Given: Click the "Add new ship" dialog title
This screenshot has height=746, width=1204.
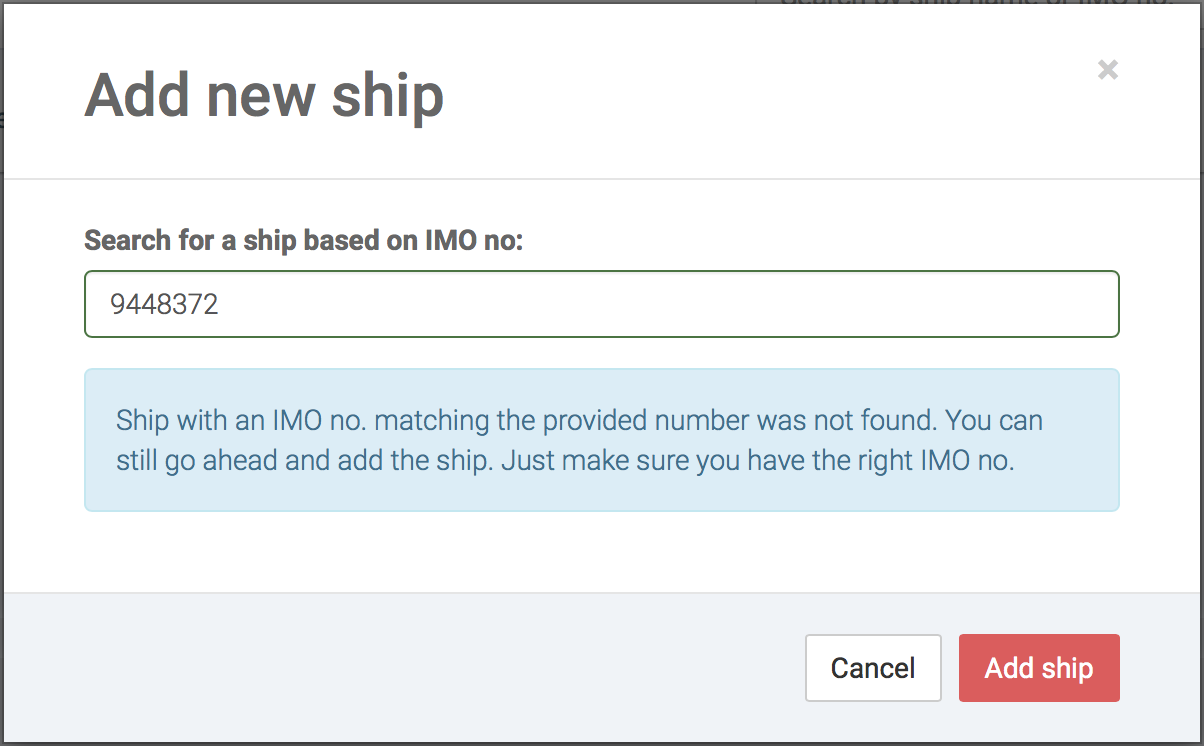Looking at the screenshot, I should pyautogui.click(x=264, y=96).
